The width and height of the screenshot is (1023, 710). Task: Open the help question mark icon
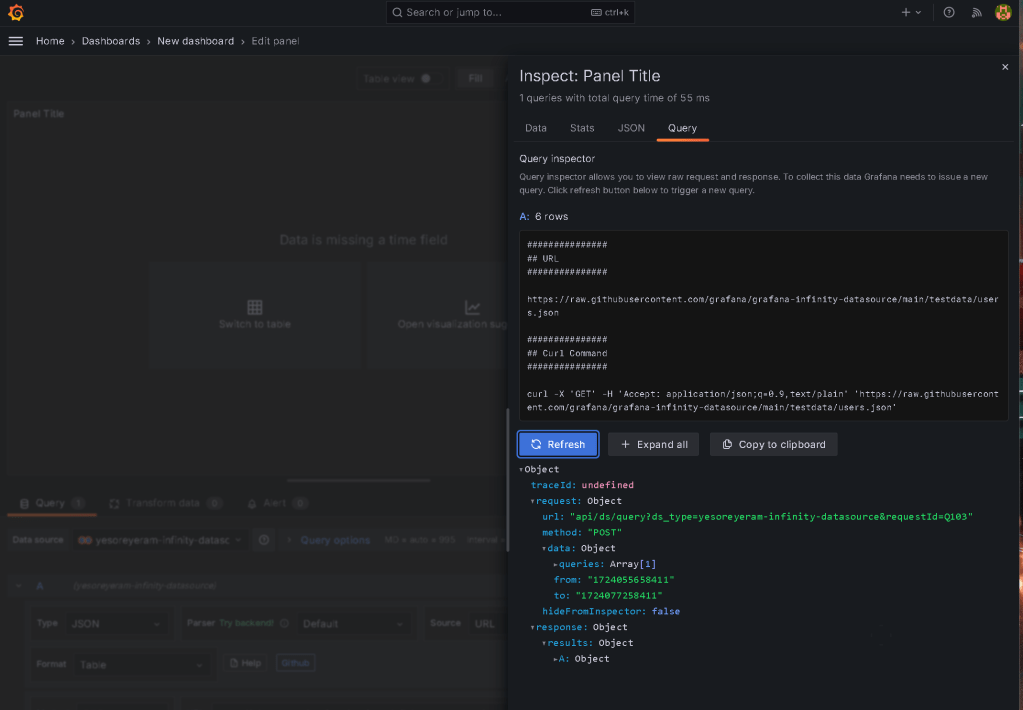[949, 12]
